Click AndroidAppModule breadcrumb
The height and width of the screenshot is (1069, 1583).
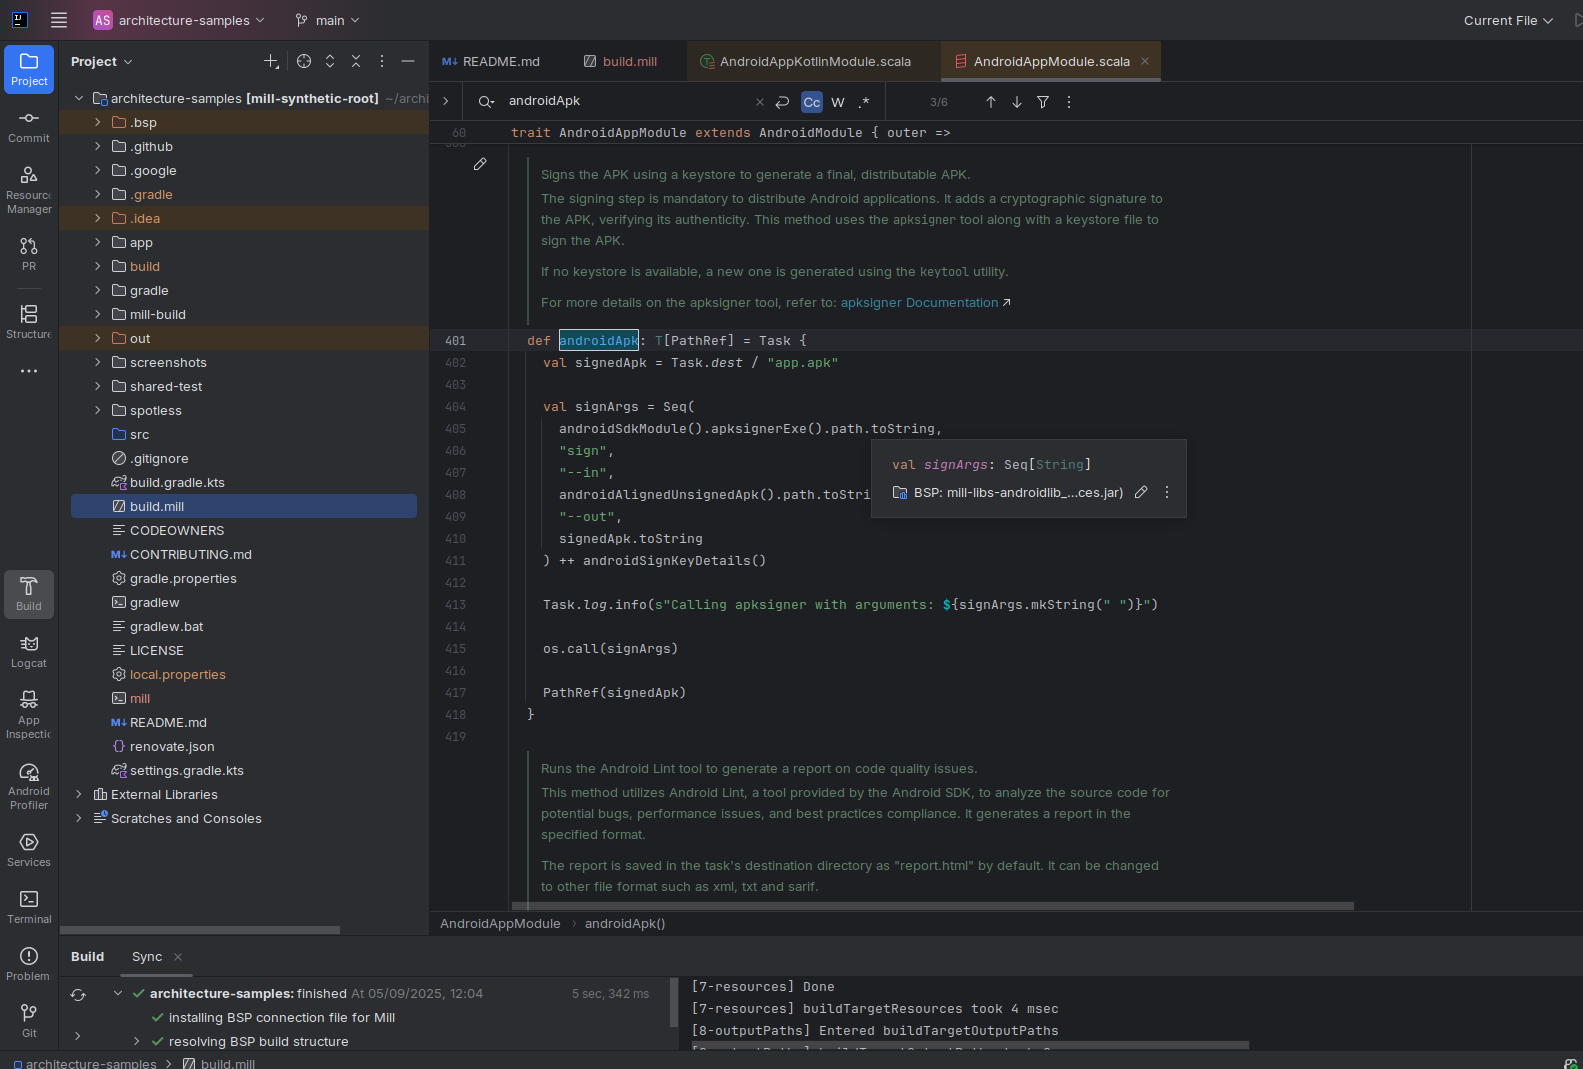click(500, 923)
